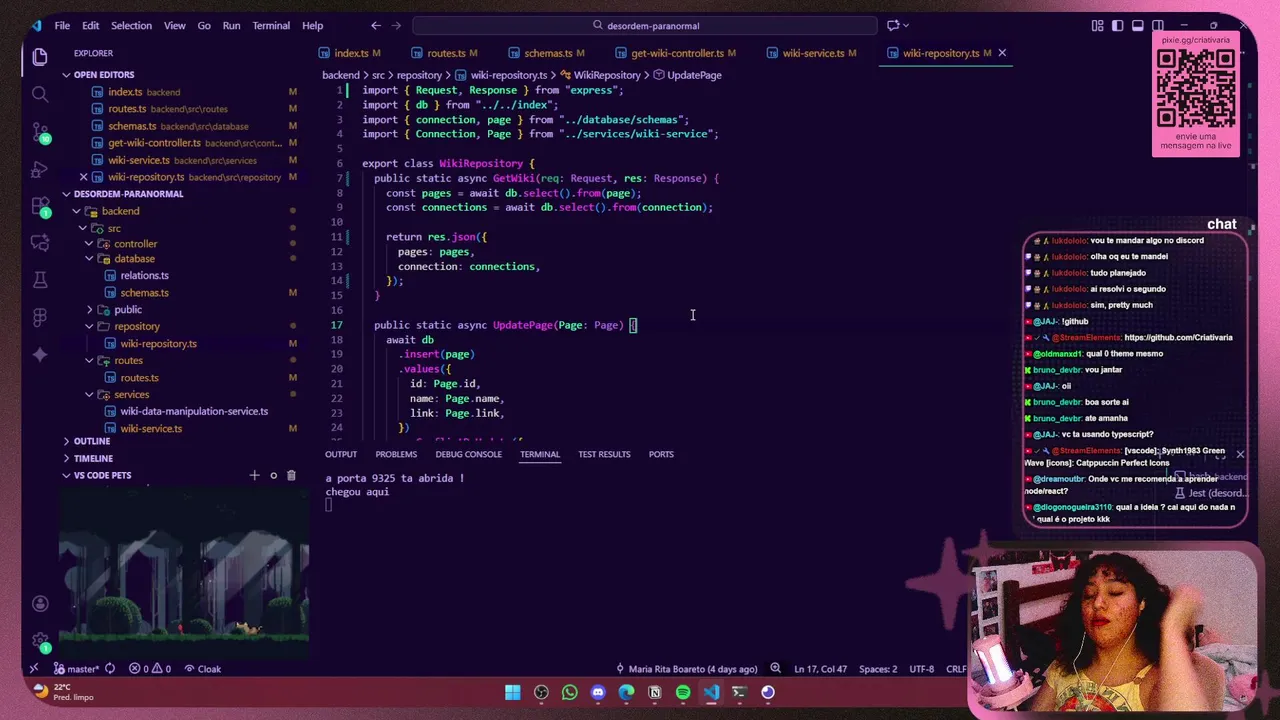
Task: Open the Testing flask view
Action: click(x=40, y=279)
